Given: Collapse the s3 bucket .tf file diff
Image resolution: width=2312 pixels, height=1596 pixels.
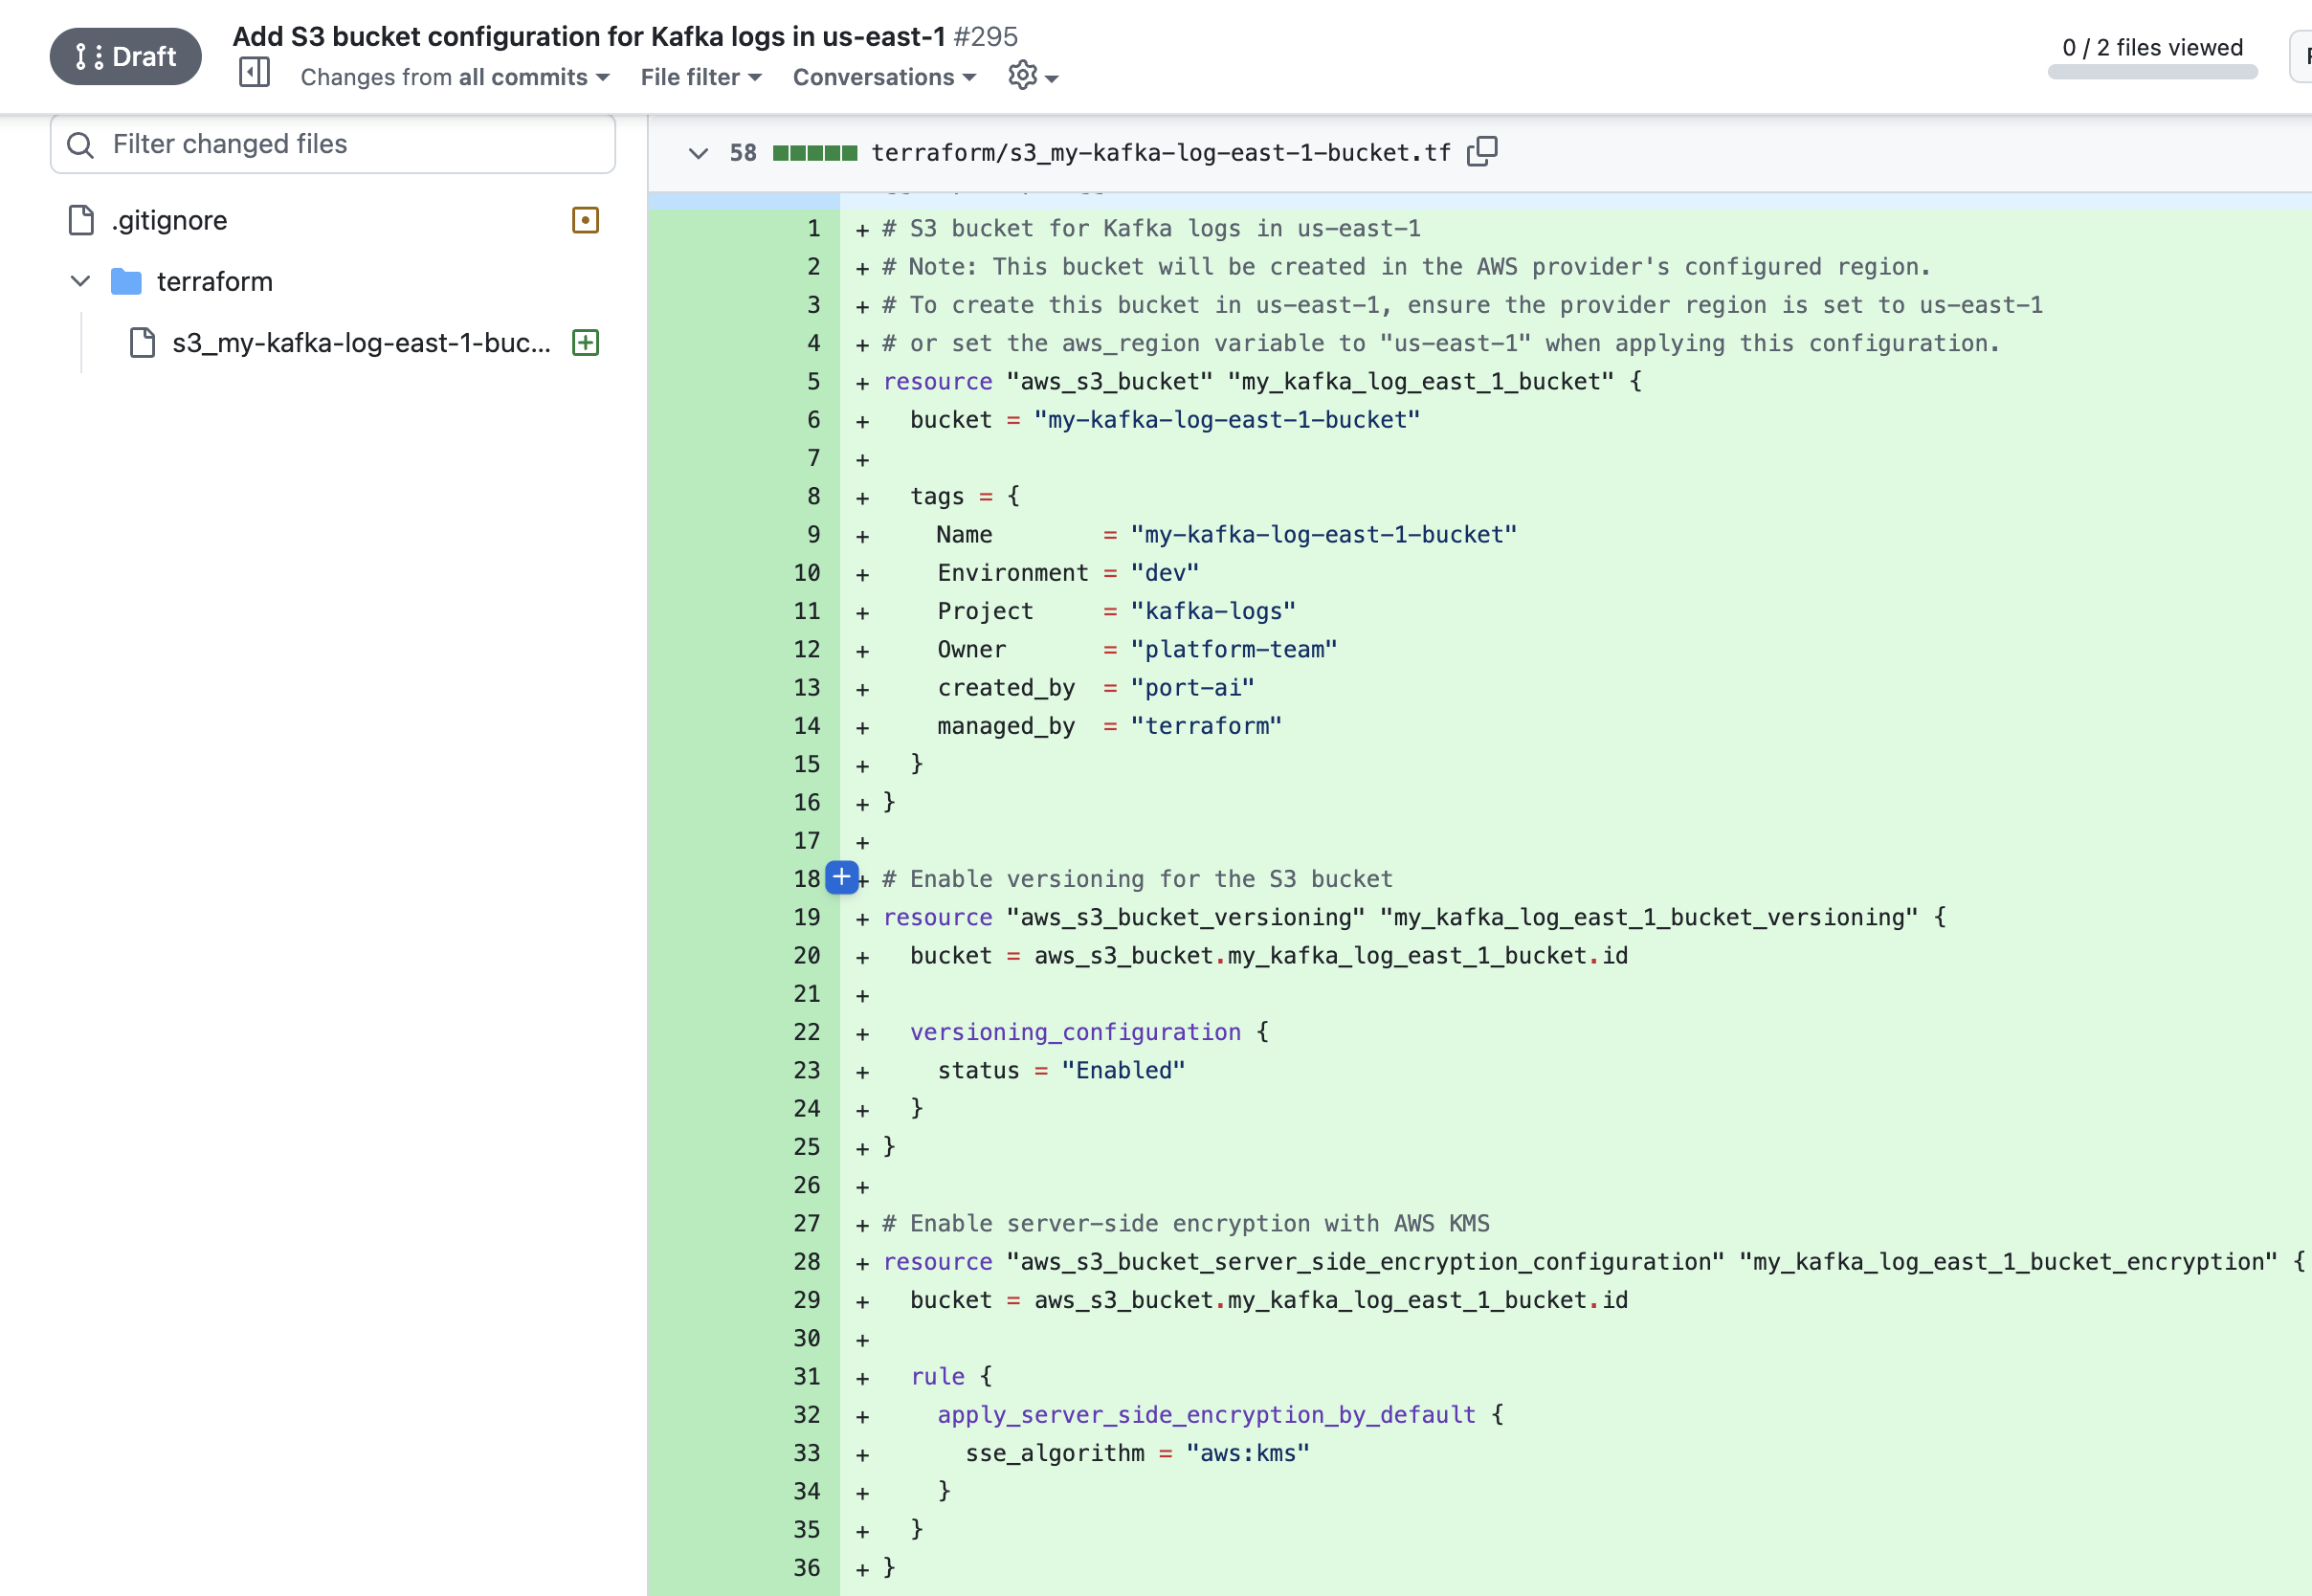Looking at the screenshot, I should [x=698, y=153].
